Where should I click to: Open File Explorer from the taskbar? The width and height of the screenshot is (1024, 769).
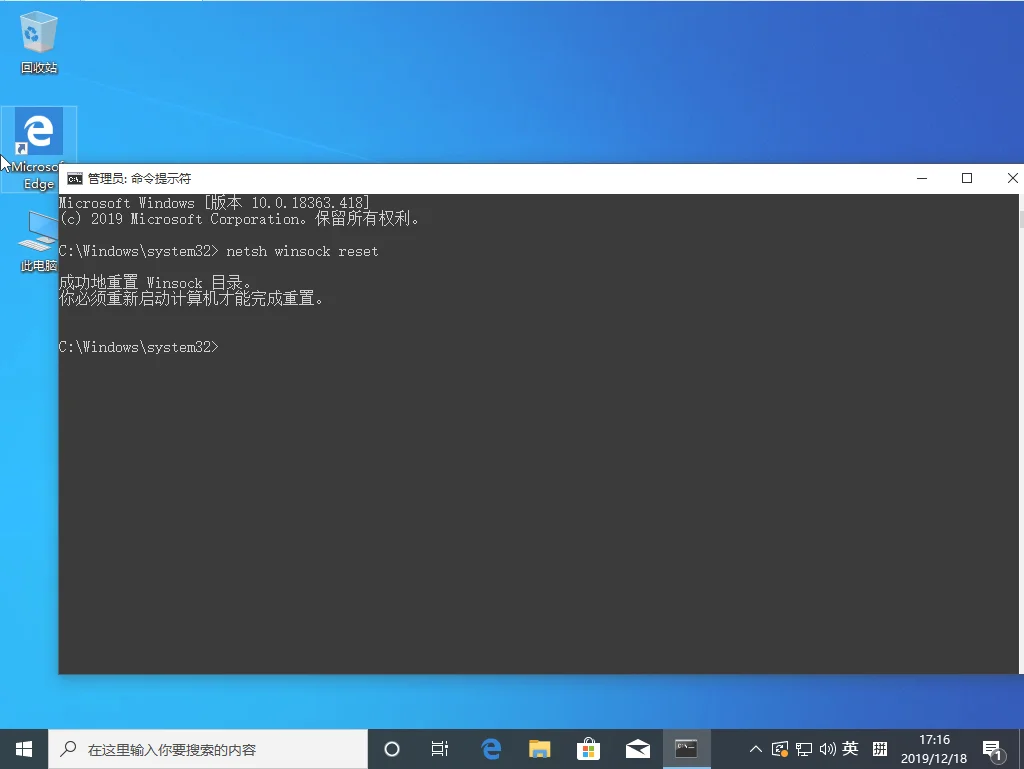[539, 749]
